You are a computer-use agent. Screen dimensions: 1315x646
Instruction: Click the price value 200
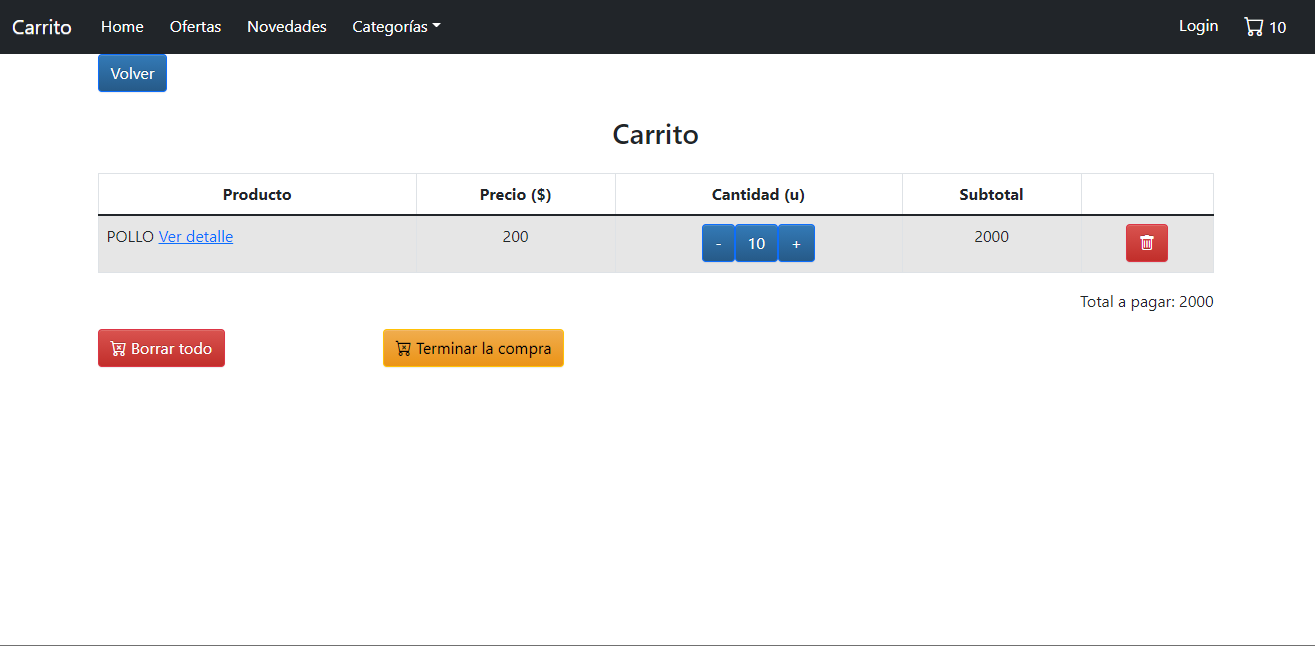point(515,237)
